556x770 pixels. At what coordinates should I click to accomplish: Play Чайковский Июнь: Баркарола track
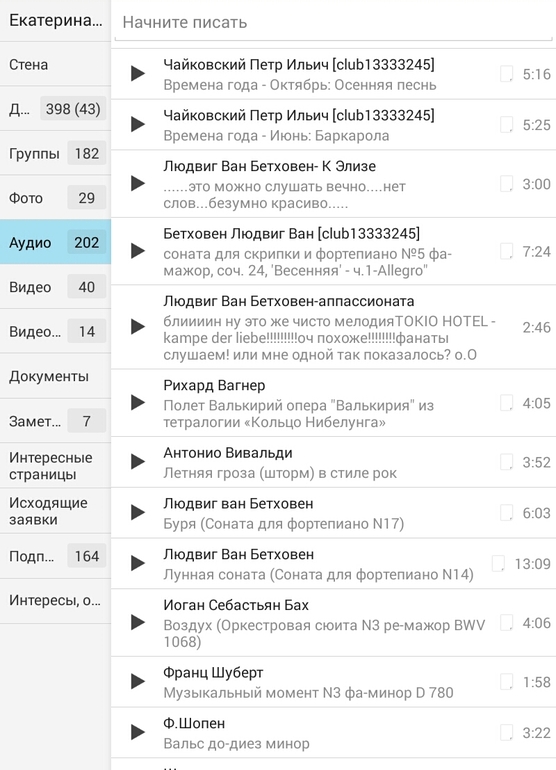point(138,124)
